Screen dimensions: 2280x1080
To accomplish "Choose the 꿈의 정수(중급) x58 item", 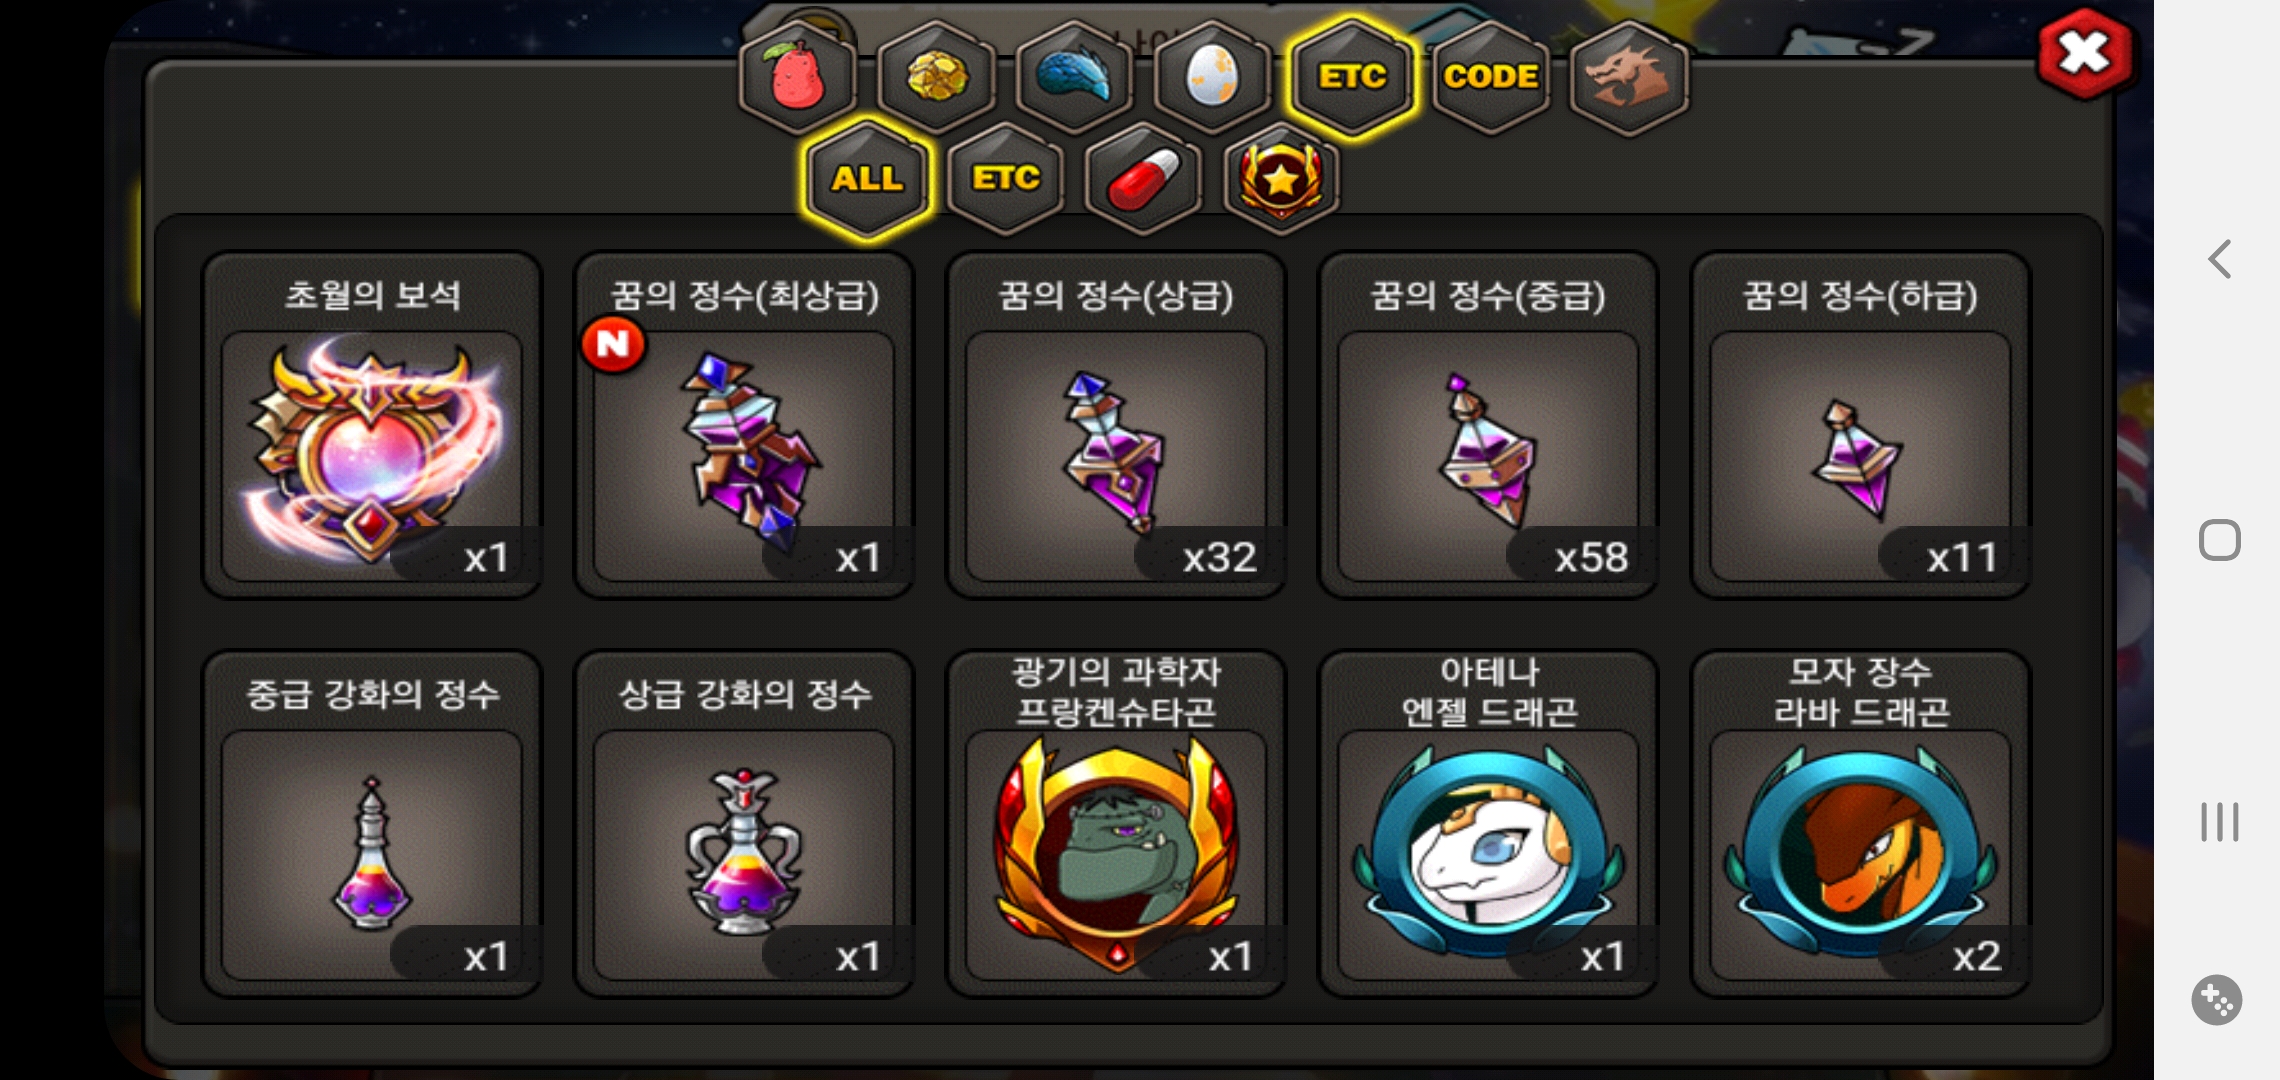I will (x=1488, y=426).
